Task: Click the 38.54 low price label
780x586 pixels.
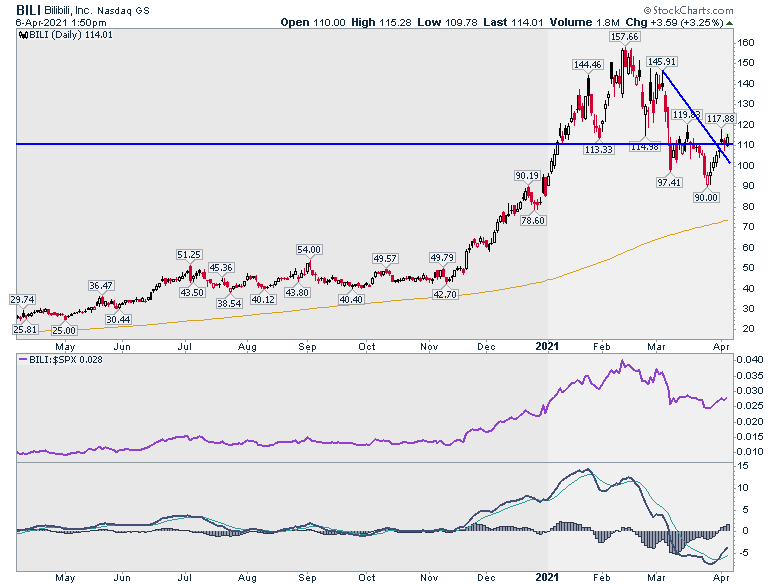Action: pyautogui.click(x=229, y=303)
